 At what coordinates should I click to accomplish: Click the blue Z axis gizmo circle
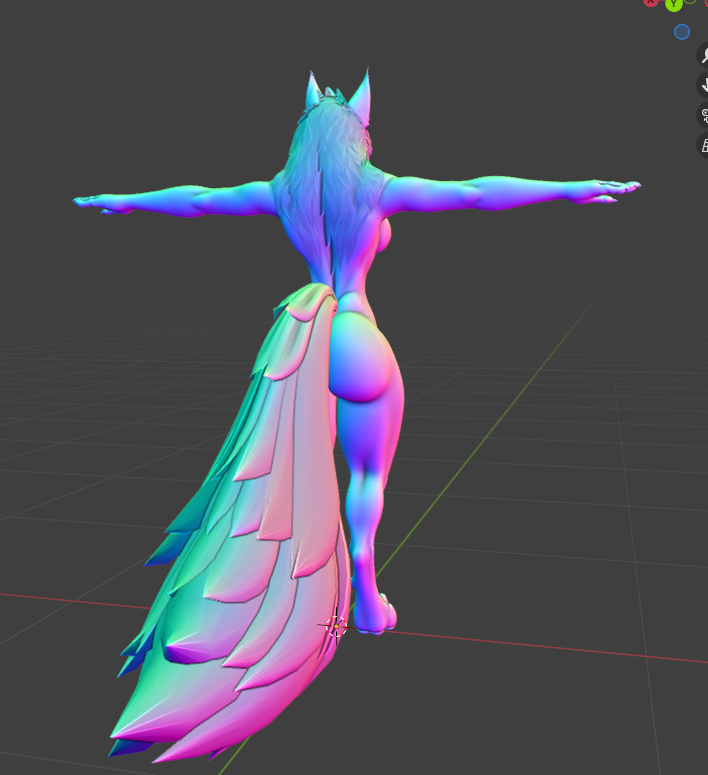682,32
